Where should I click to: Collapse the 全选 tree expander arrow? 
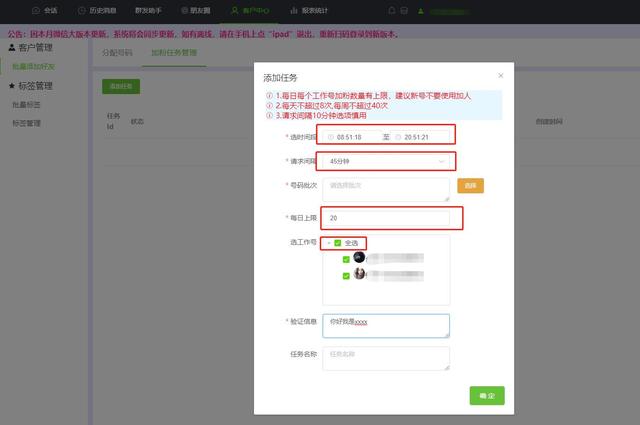pyautogui.click(x=328, y=243)
